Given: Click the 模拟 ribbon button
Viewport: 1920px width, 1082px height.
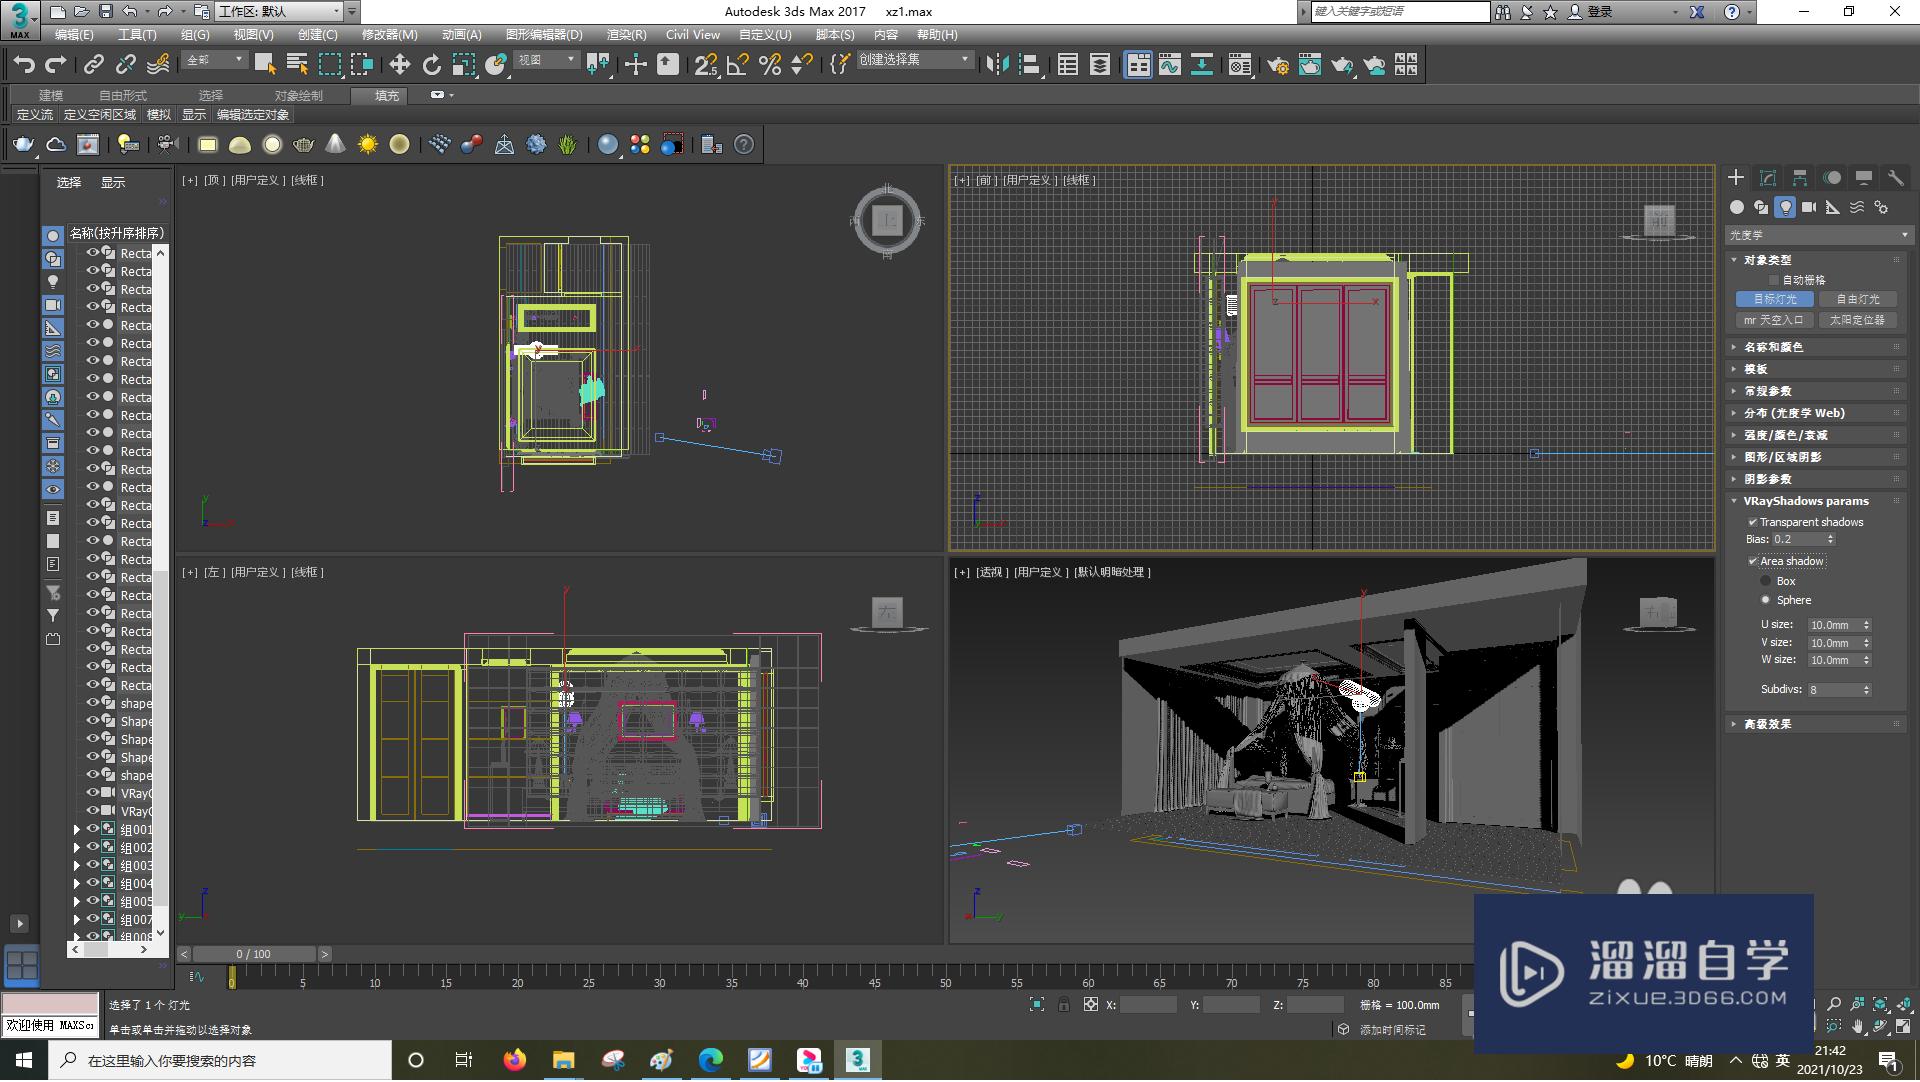Looking at the screenshot, I should pos(159,115).
